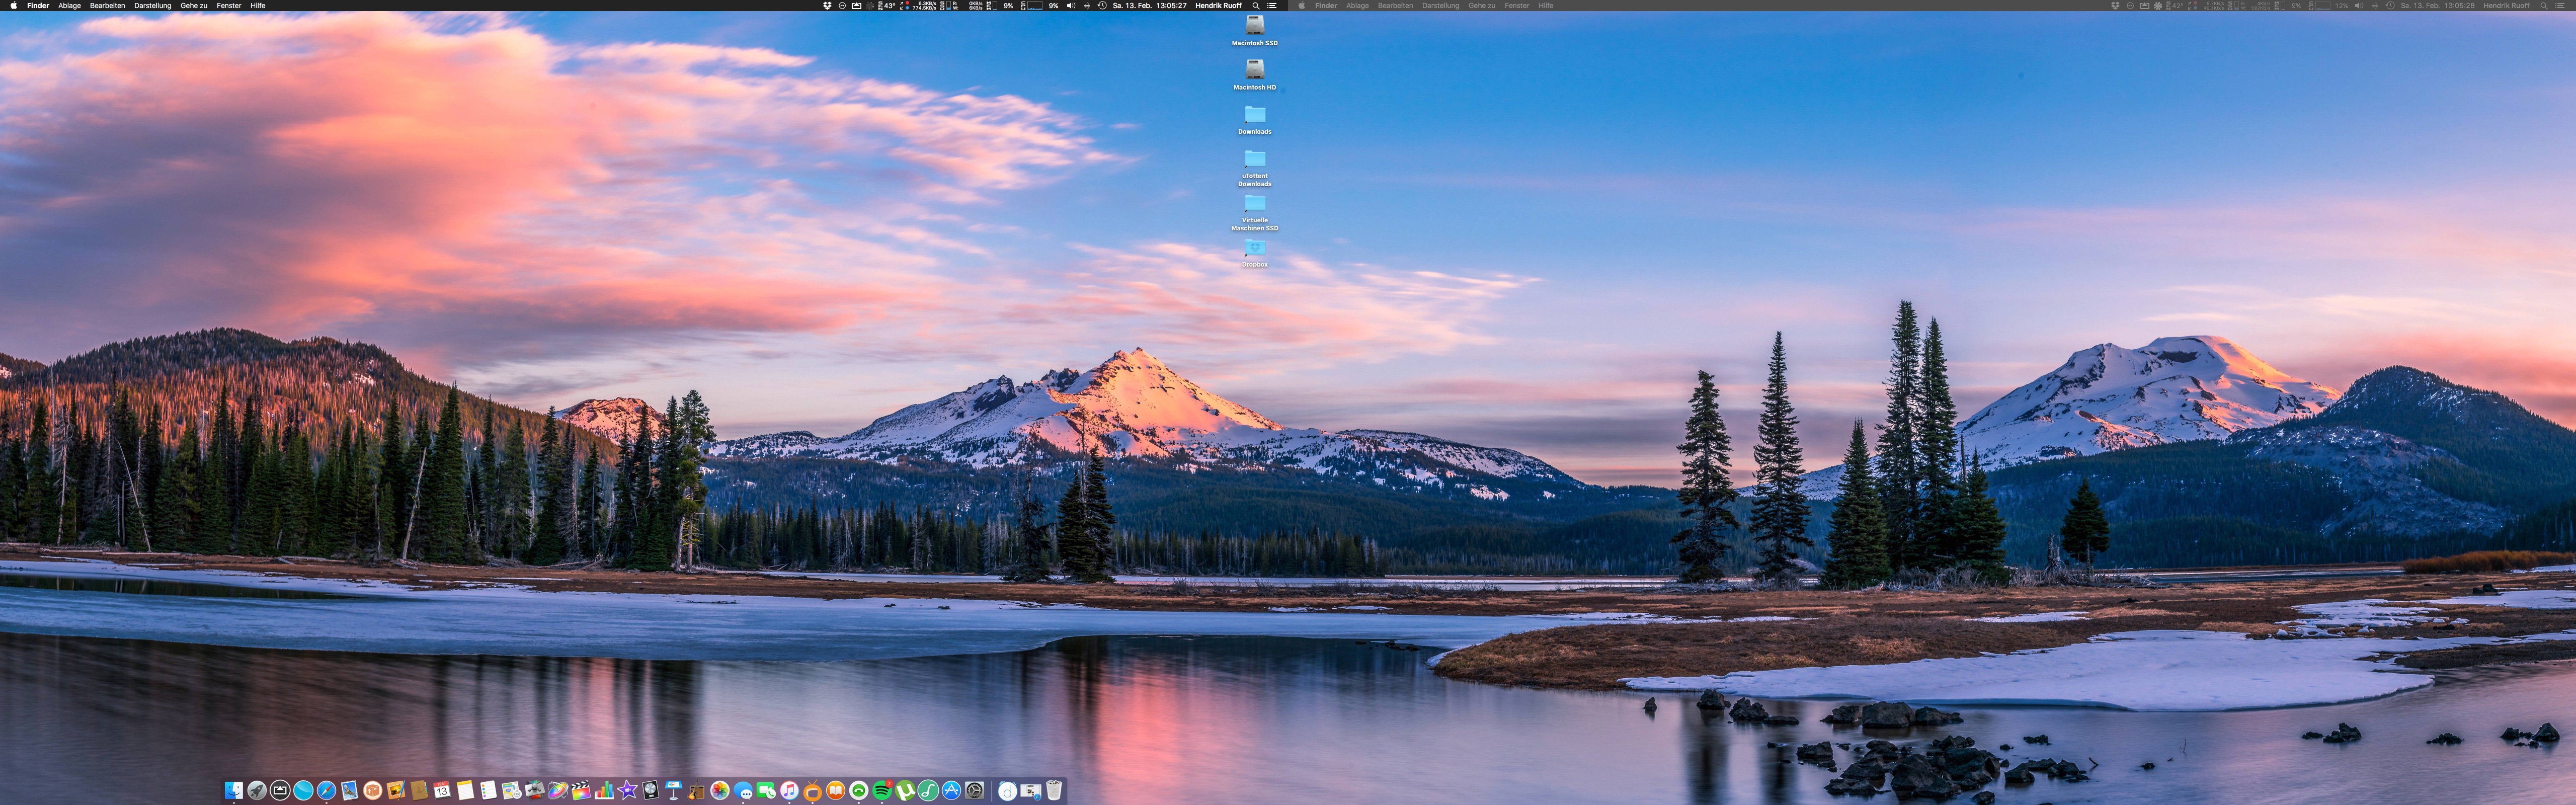The height and width of the screenshot is (805, 2576).
Task: Launch iTunes from the Dock
Action: 789,791
